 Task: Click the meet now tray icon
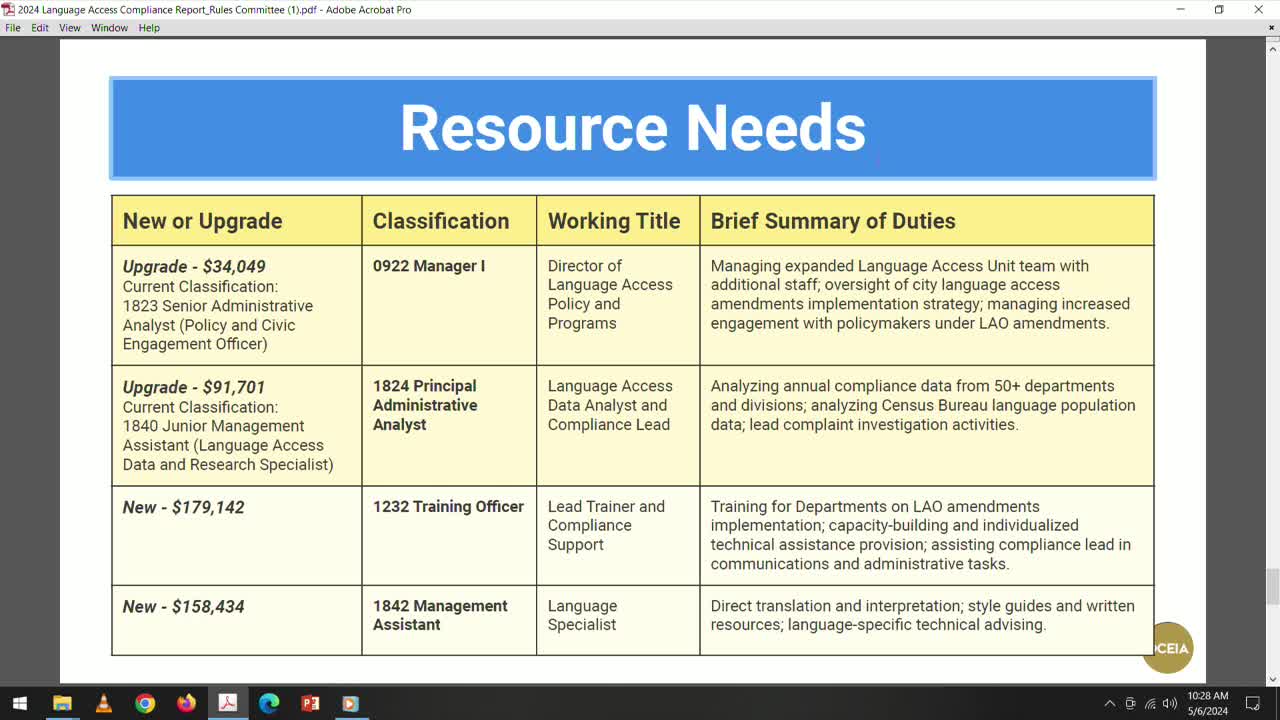(1130, 703)
